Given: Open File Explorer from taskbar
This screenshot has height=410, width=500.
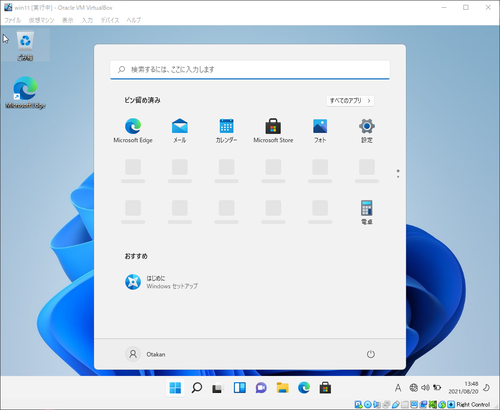Looking at the screenshot, I should 282,388.
